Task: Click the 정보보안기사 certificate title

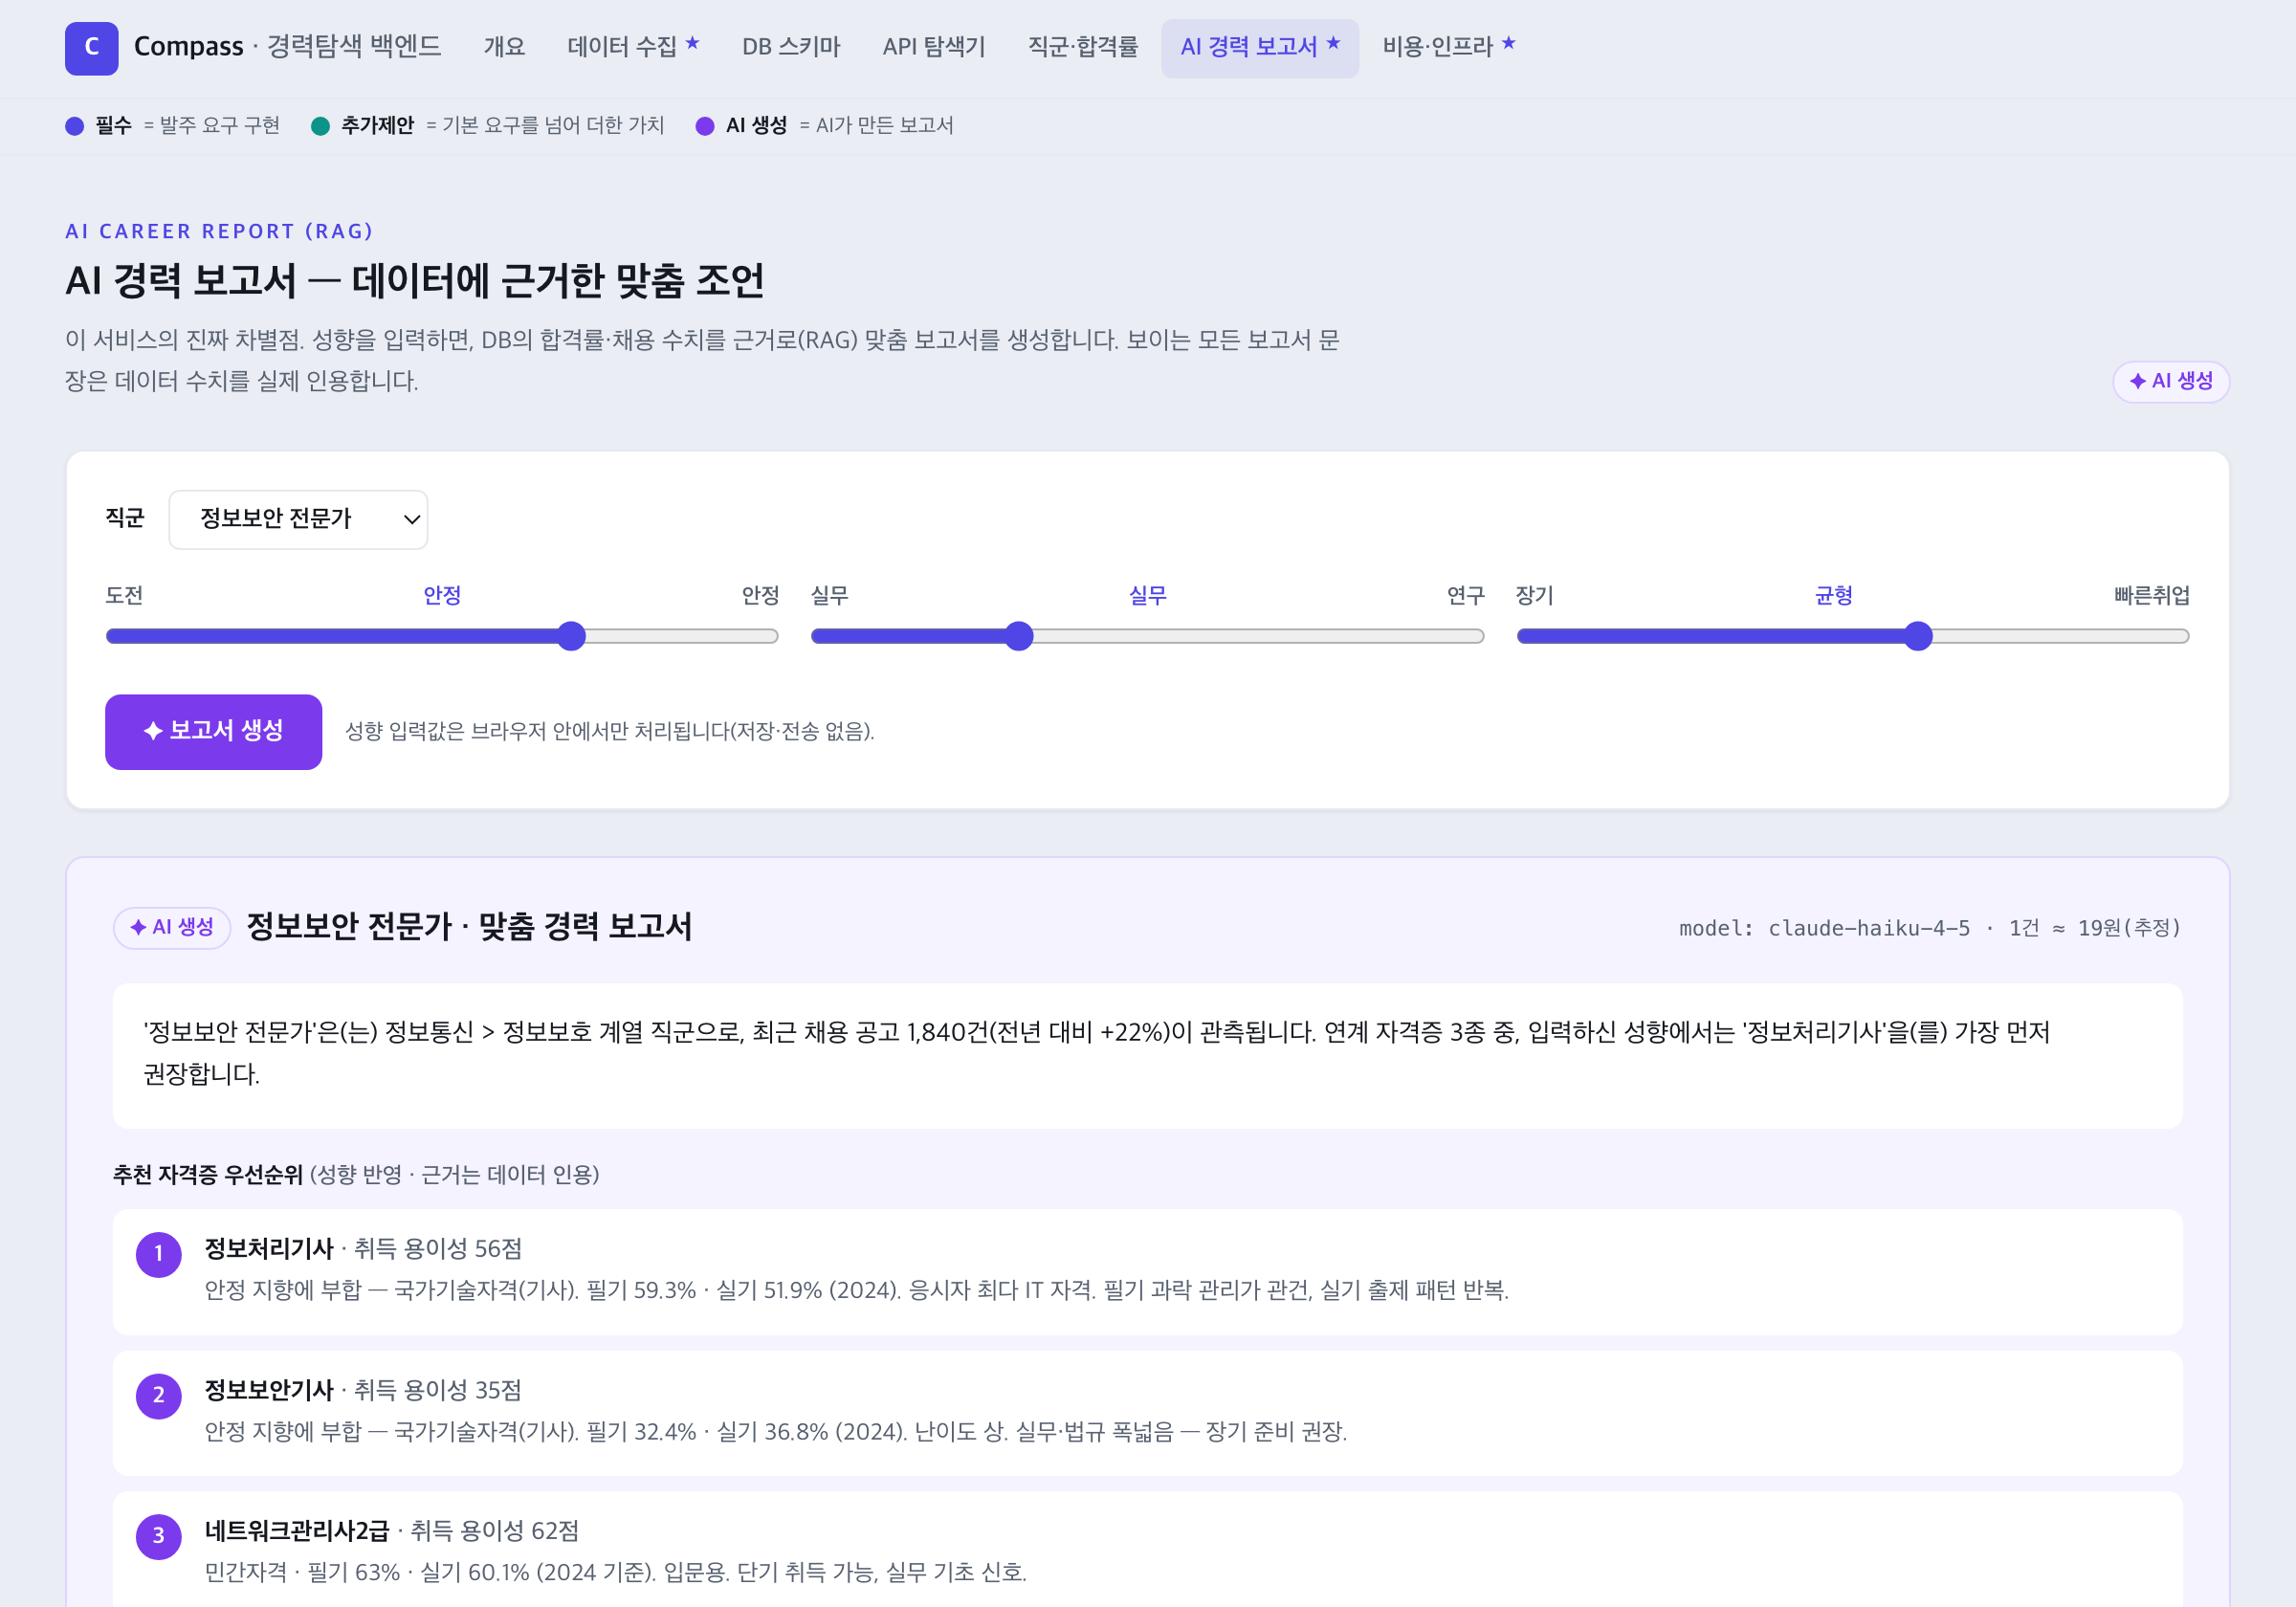Action: [x=269, y=1390]
